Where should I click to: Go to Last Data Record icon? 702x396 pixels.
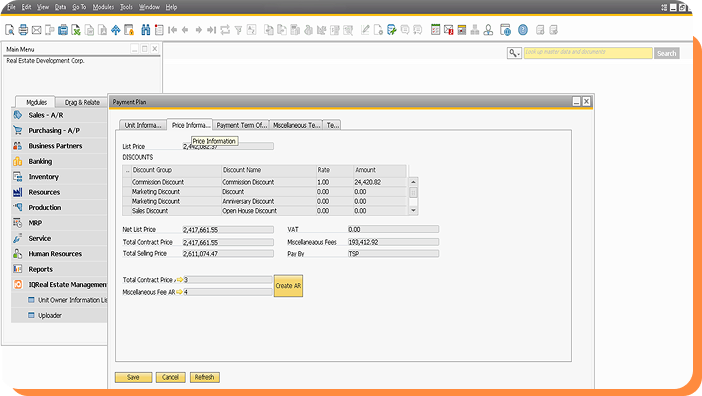(212, 30)
